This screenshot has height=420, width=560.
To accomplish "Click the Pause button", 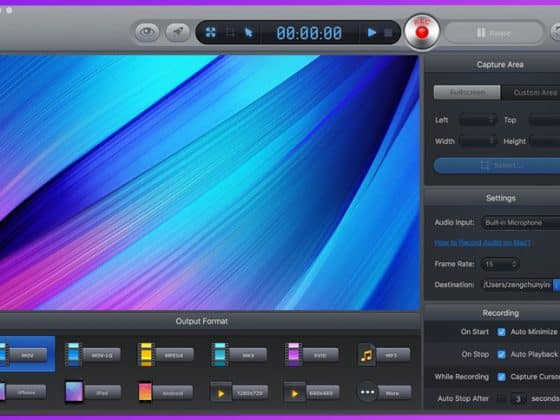I will [x=494, y=33].
